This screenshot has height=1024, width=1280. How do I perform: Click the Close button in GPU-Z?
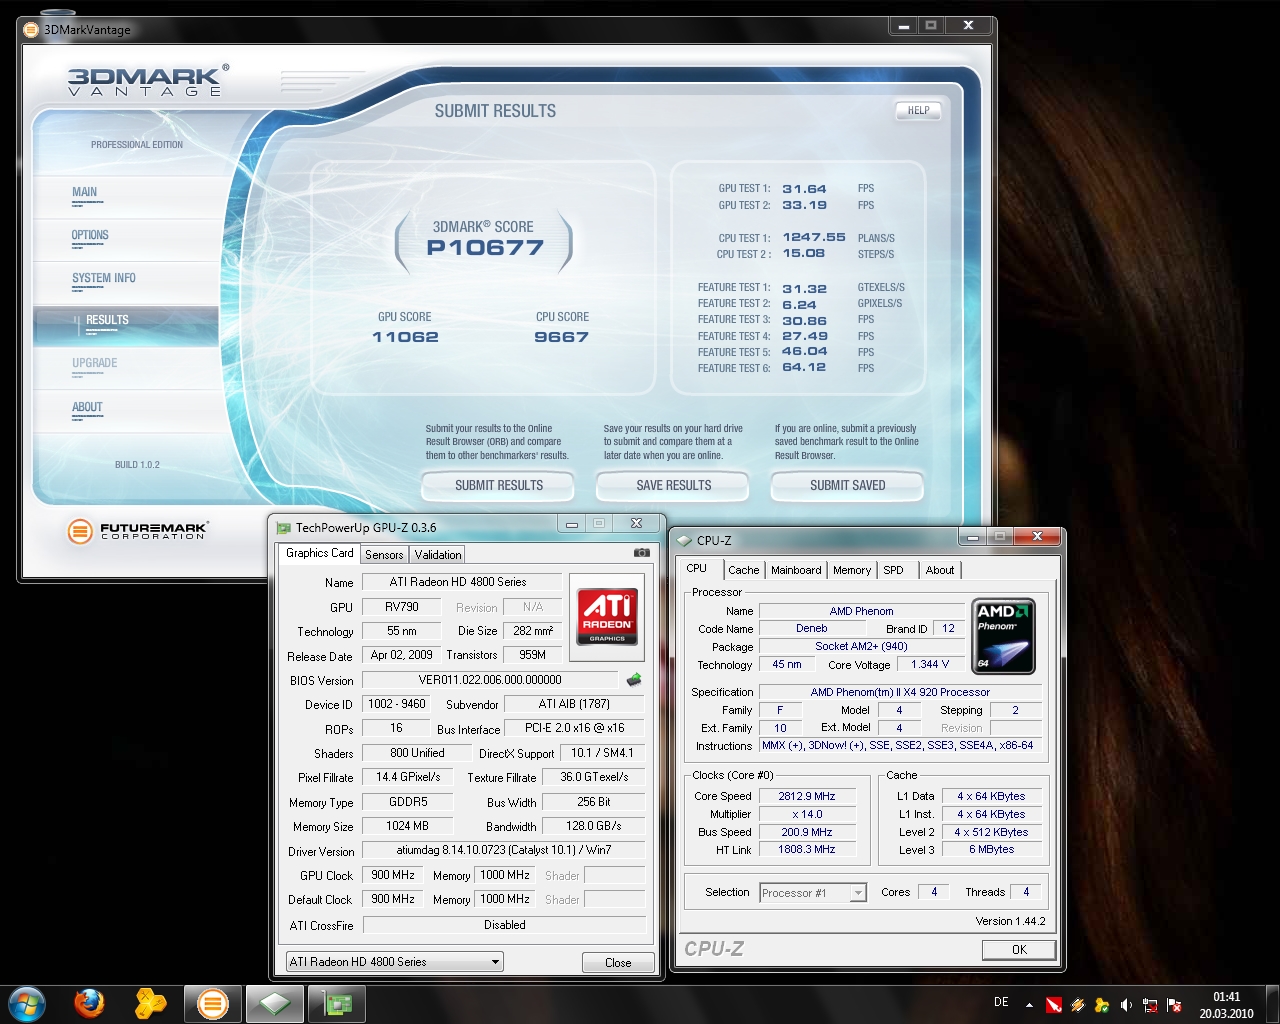pyautogui.click(x=618, y=962)
